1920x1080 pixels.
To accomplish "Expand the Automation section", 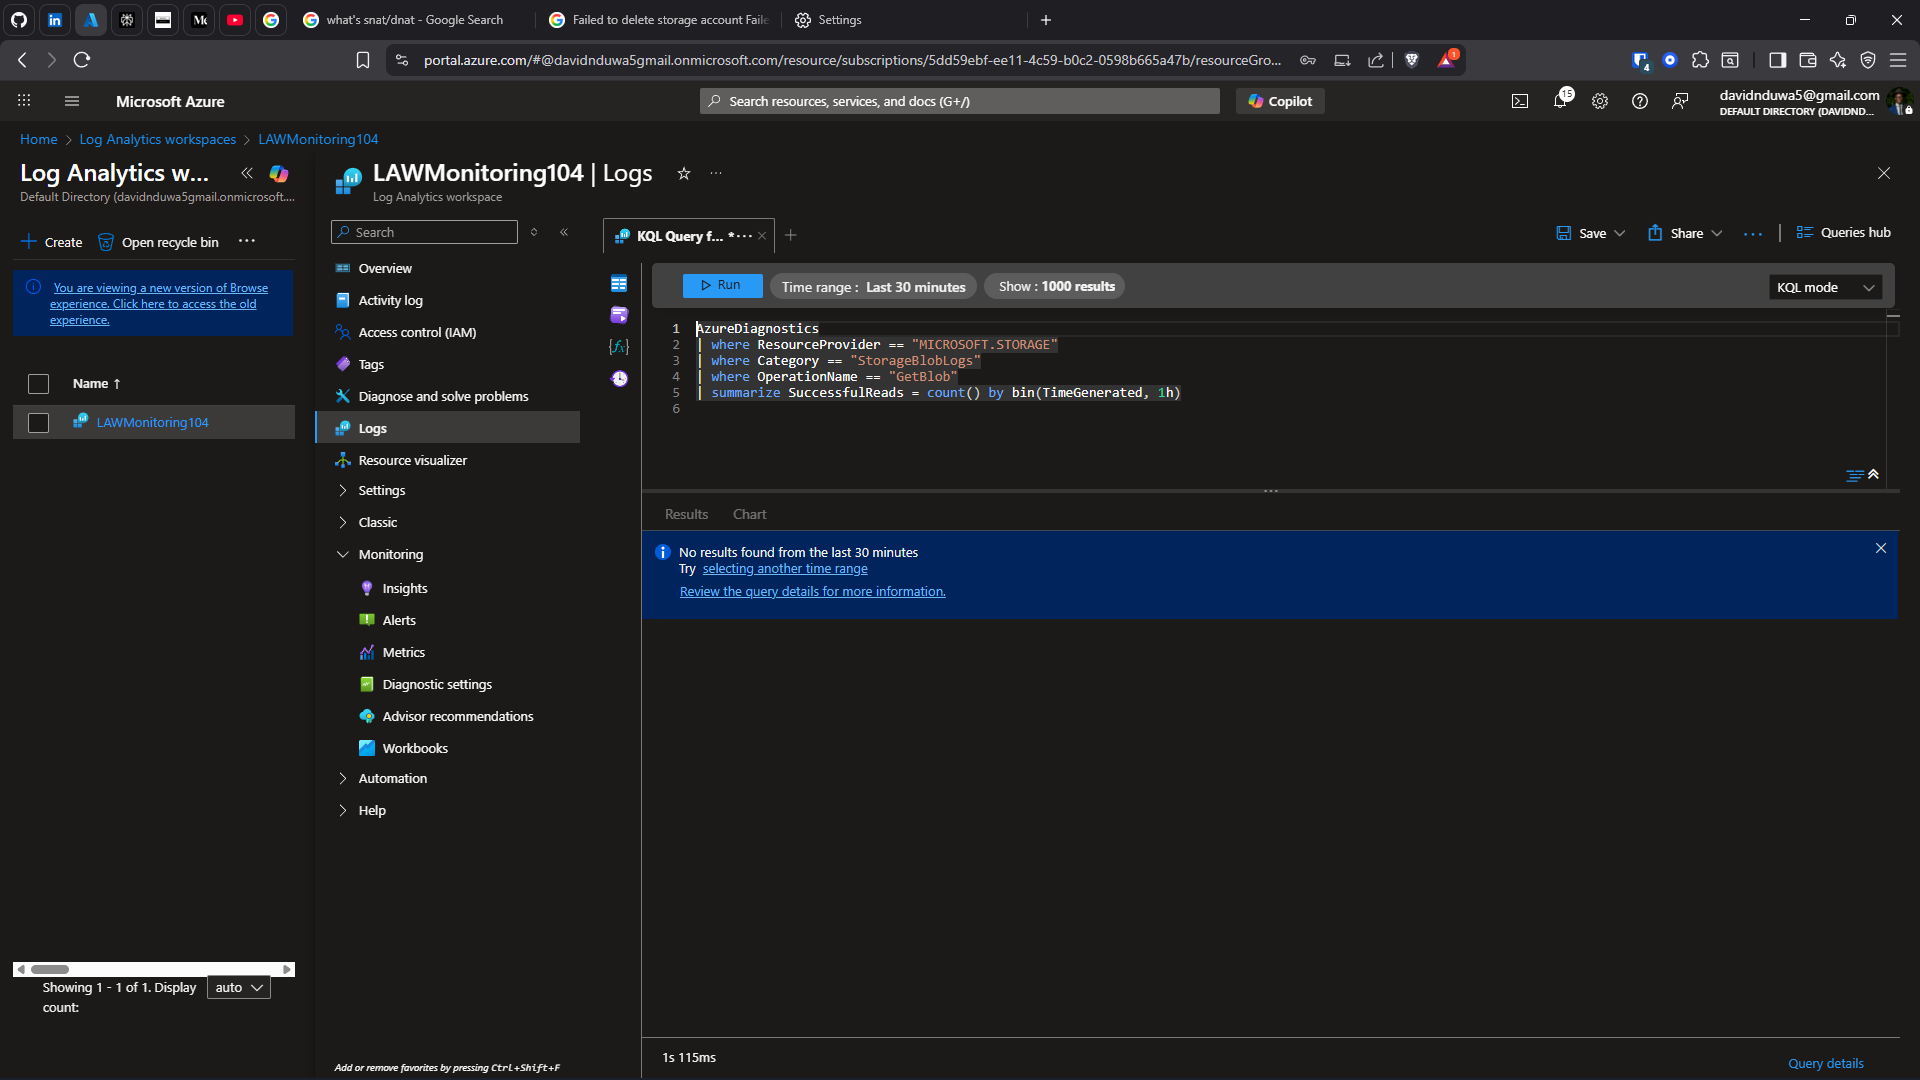I will [x=343, y=778].
